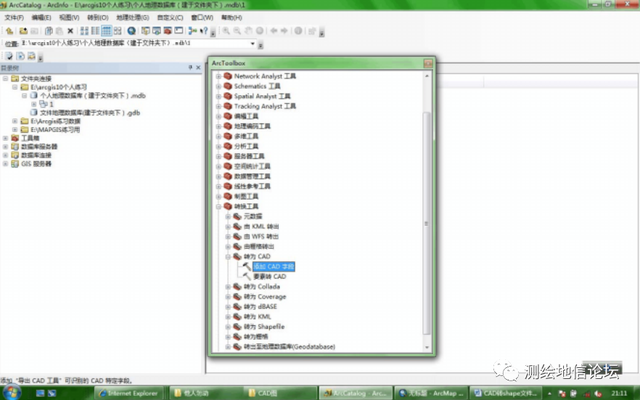Click the What's This help icon
The width and height of the screenshot is (640, 400).
[204, 31]
